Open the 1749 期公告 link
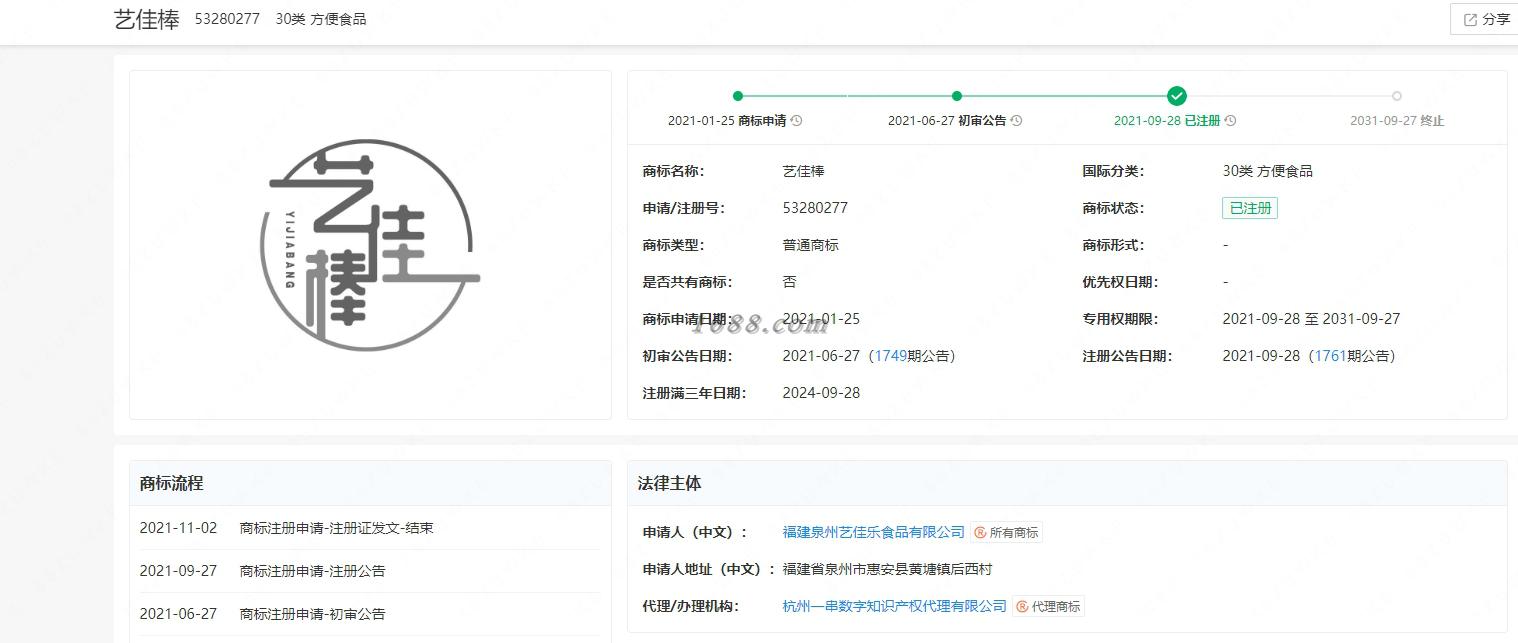1518x643 pixels. click(x=890, y=356)
